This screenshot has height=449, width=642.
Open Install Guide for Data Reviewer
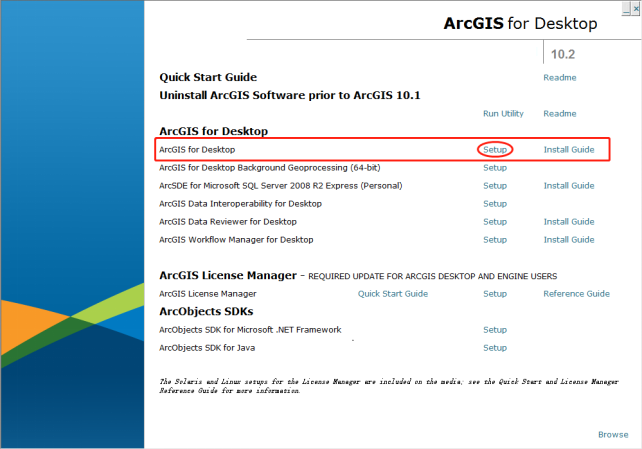click(x=569, y=221)
